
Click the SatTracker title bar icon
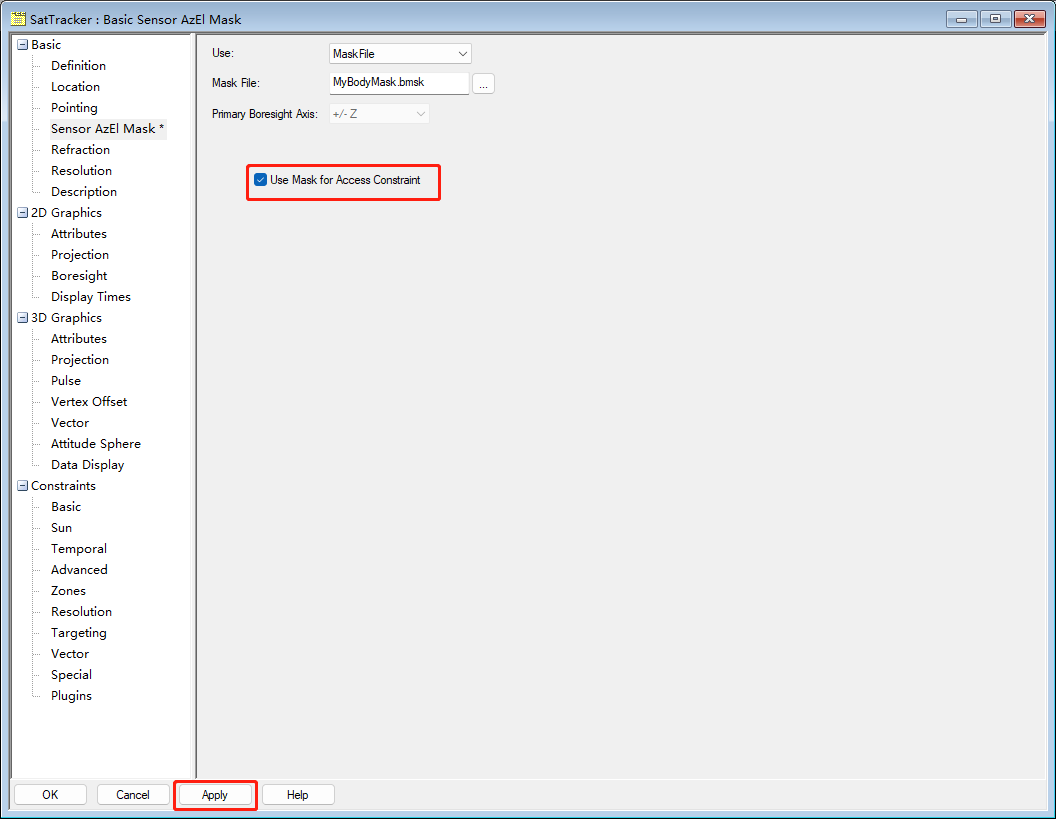point(18,19)
